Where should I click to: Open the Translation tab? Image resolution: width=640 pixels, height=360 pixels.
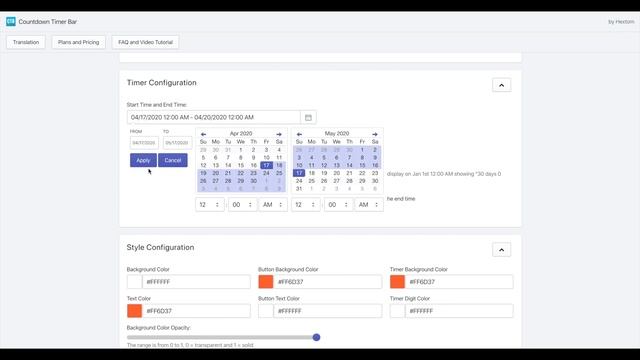26,42
